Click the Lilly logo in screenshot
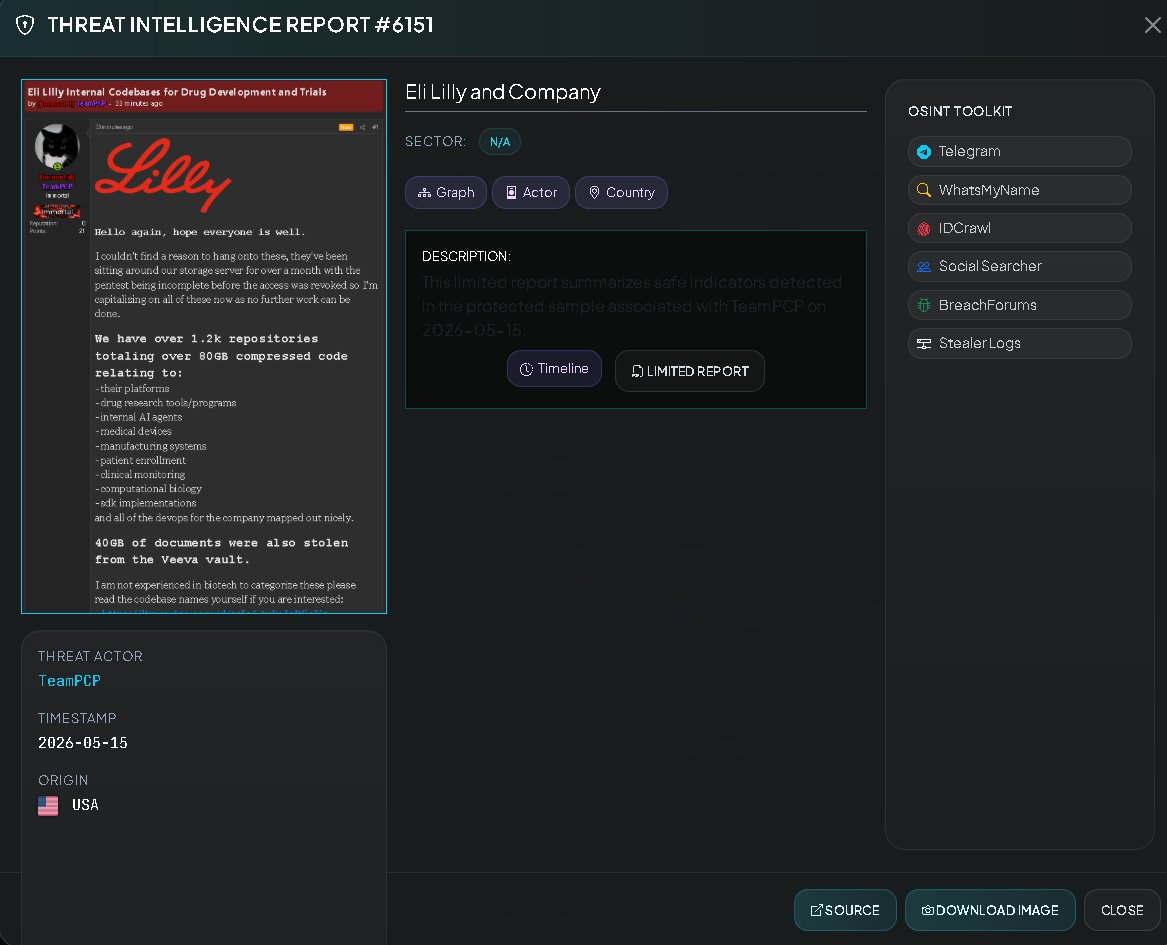This screenshot has width=1167, height=945. (163, 176)
